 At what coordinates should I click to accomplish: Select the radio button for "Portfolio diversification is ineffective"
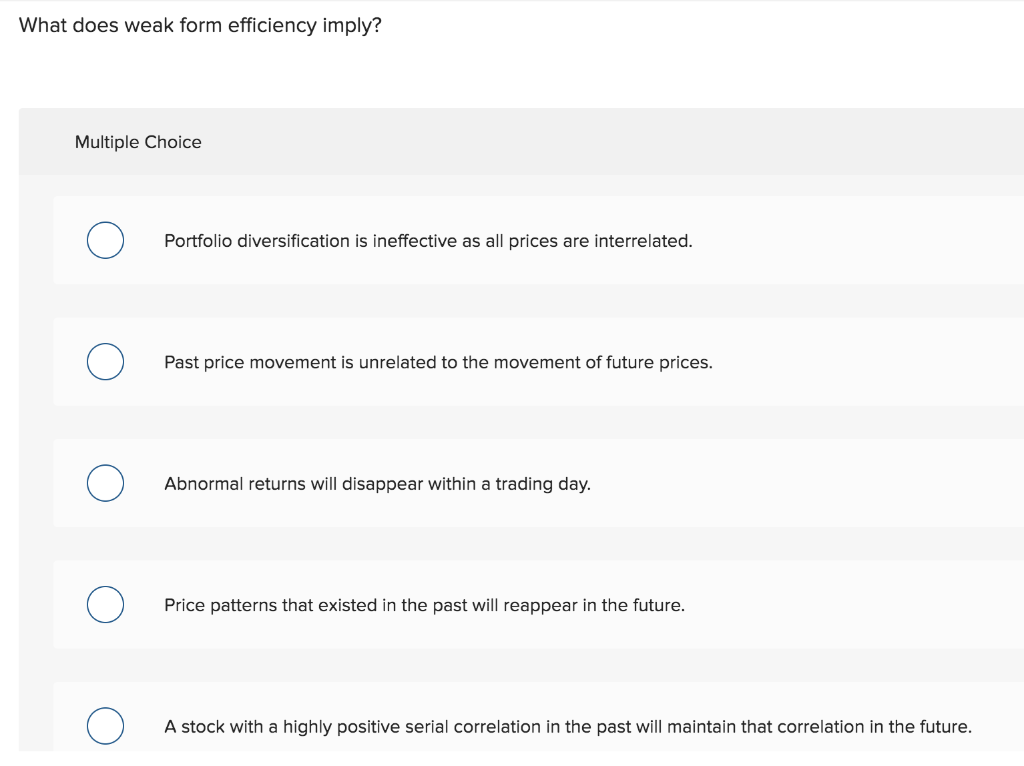click(105, 240)
